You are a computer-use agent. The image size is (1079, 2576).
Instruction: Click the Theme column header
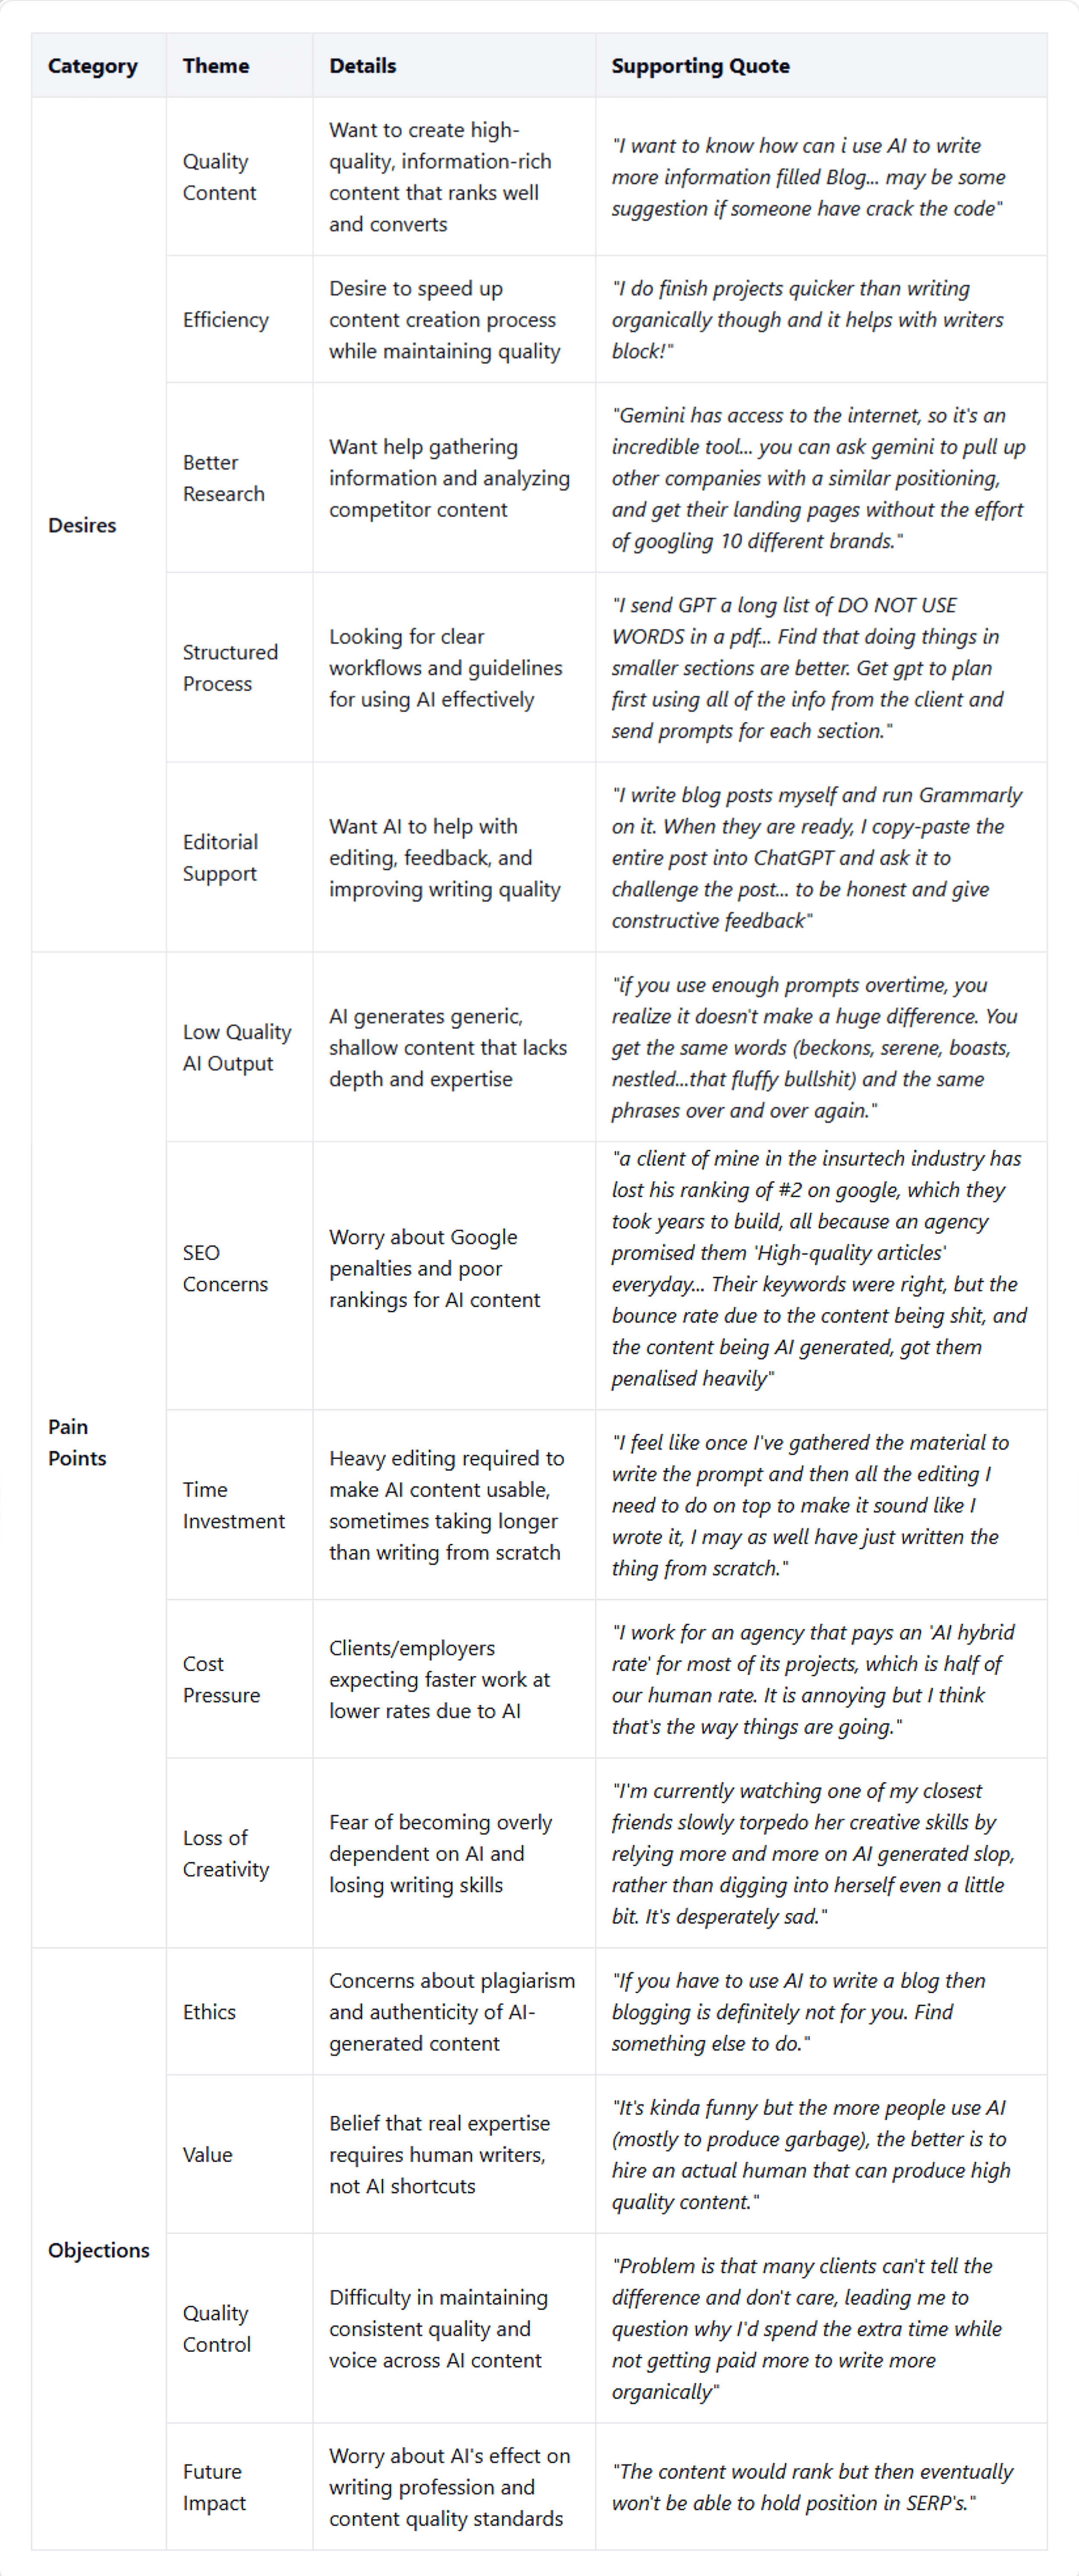[x=215, y=66]
